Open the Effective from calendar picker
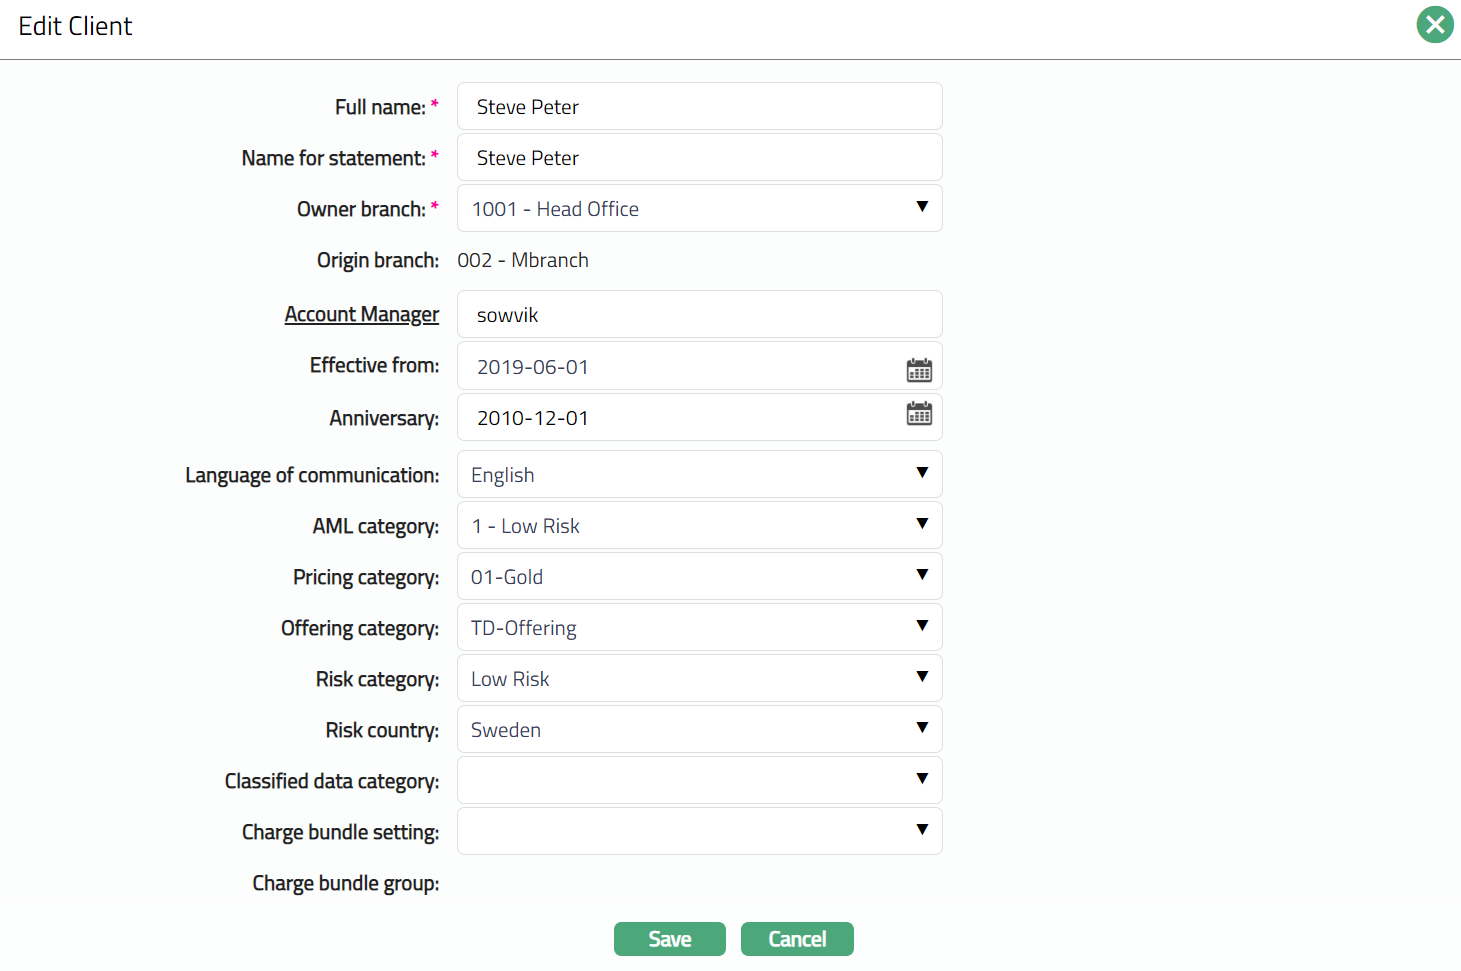 point(919,370)
